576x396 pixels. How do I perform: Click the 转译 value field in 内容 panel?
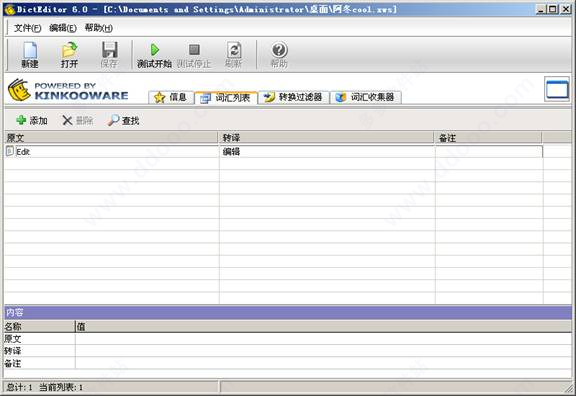323,351
